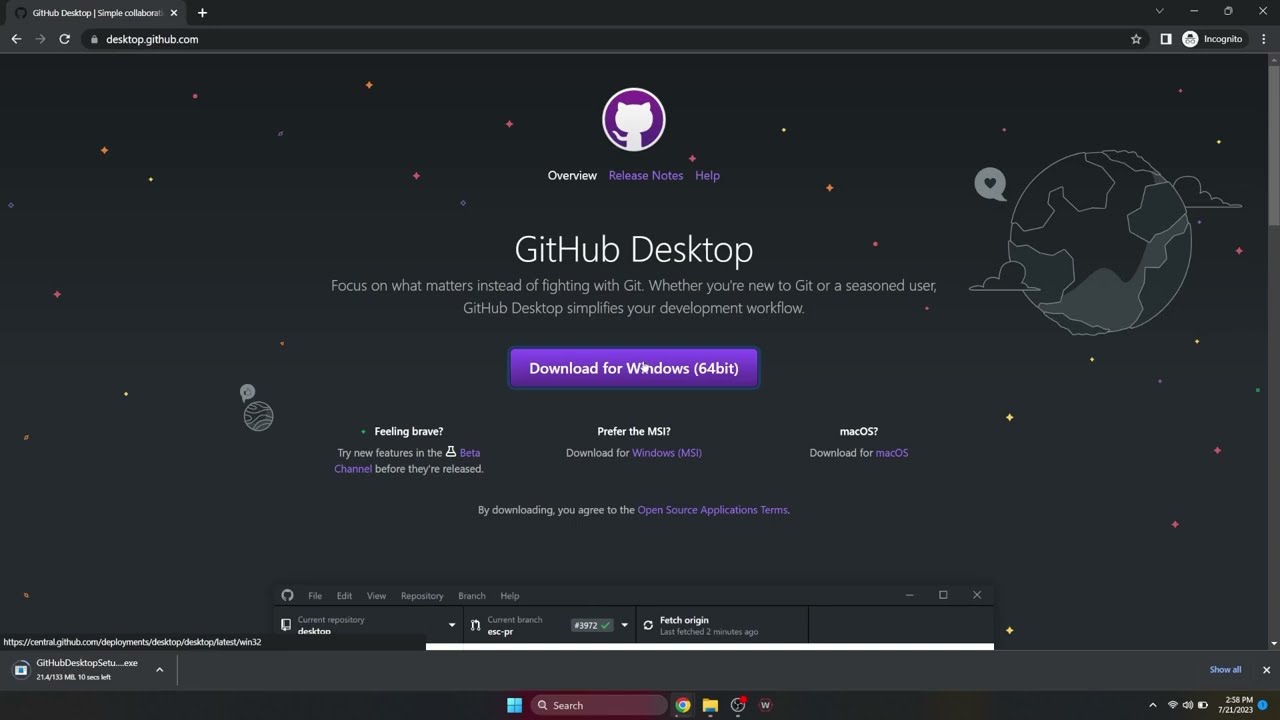Screen dimensions: 1280x720
Task: Open Chrome side panel icon
Action: 1166,39
